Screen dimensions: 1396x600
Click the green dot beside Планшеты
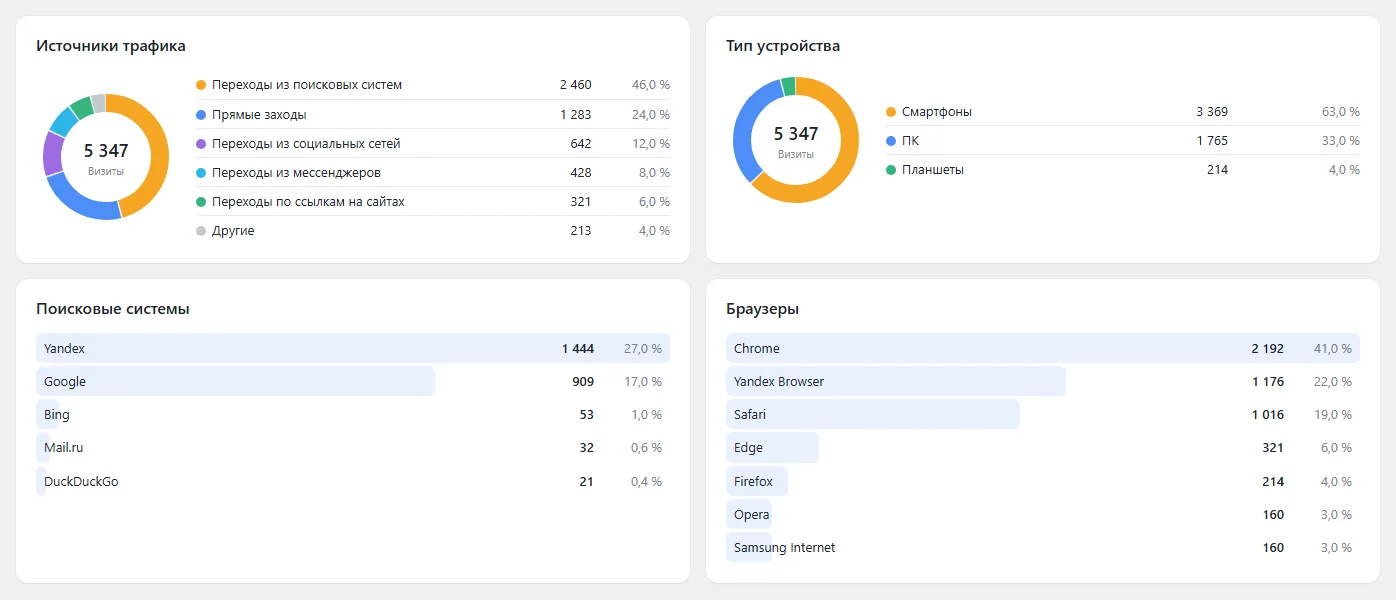click(891, 170)
